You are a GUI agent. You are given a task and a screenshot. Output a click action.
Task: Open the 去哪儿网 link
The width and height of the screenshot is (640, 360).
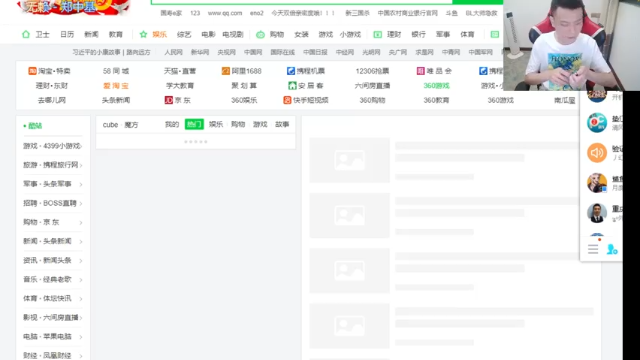click(x=52, y=100)
